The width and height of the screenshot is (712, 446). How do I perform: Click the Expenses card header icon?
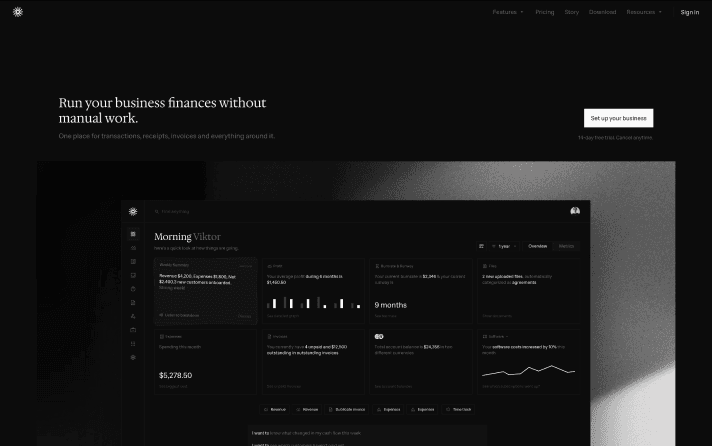[162, 337]
